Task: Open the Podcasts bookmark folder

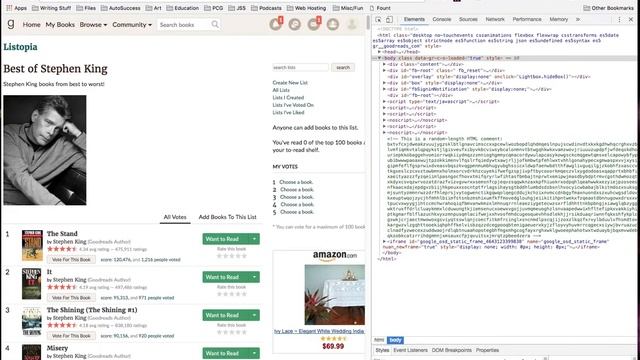Action: [267, 8]
